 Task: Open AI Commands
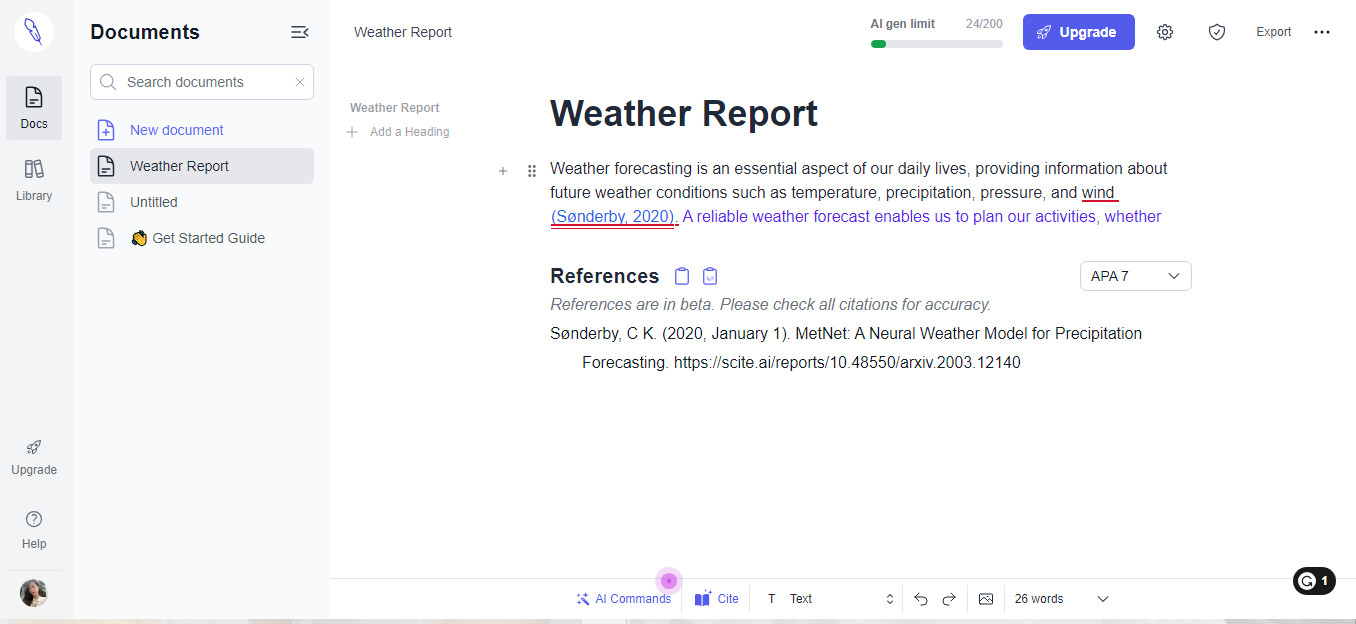coord(624,599)
